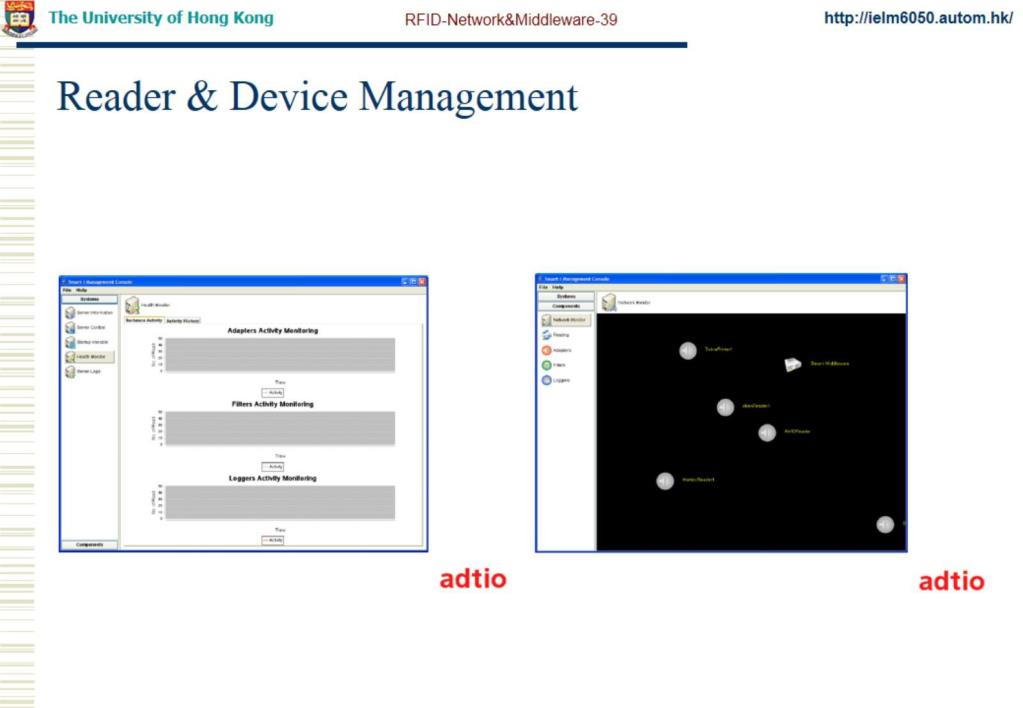This screenshot has height=708, width=1023.
Task: Open Help menu in the left console
Action: click(82, 290)
